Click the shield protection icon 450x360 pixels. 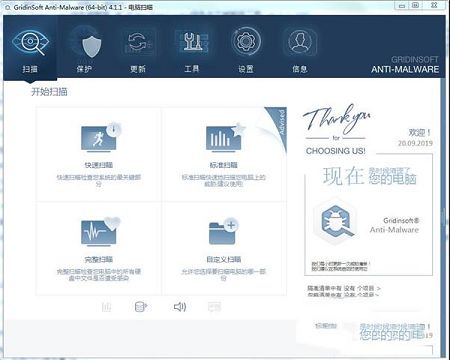click(91, 46)
